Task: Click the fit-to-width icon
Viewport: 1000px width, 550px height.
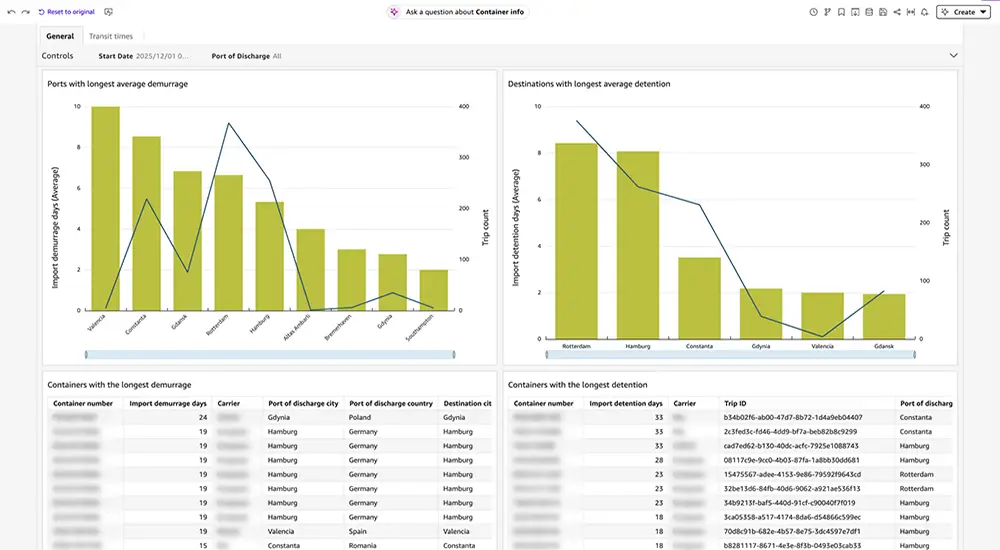Action: click(911, 12)
